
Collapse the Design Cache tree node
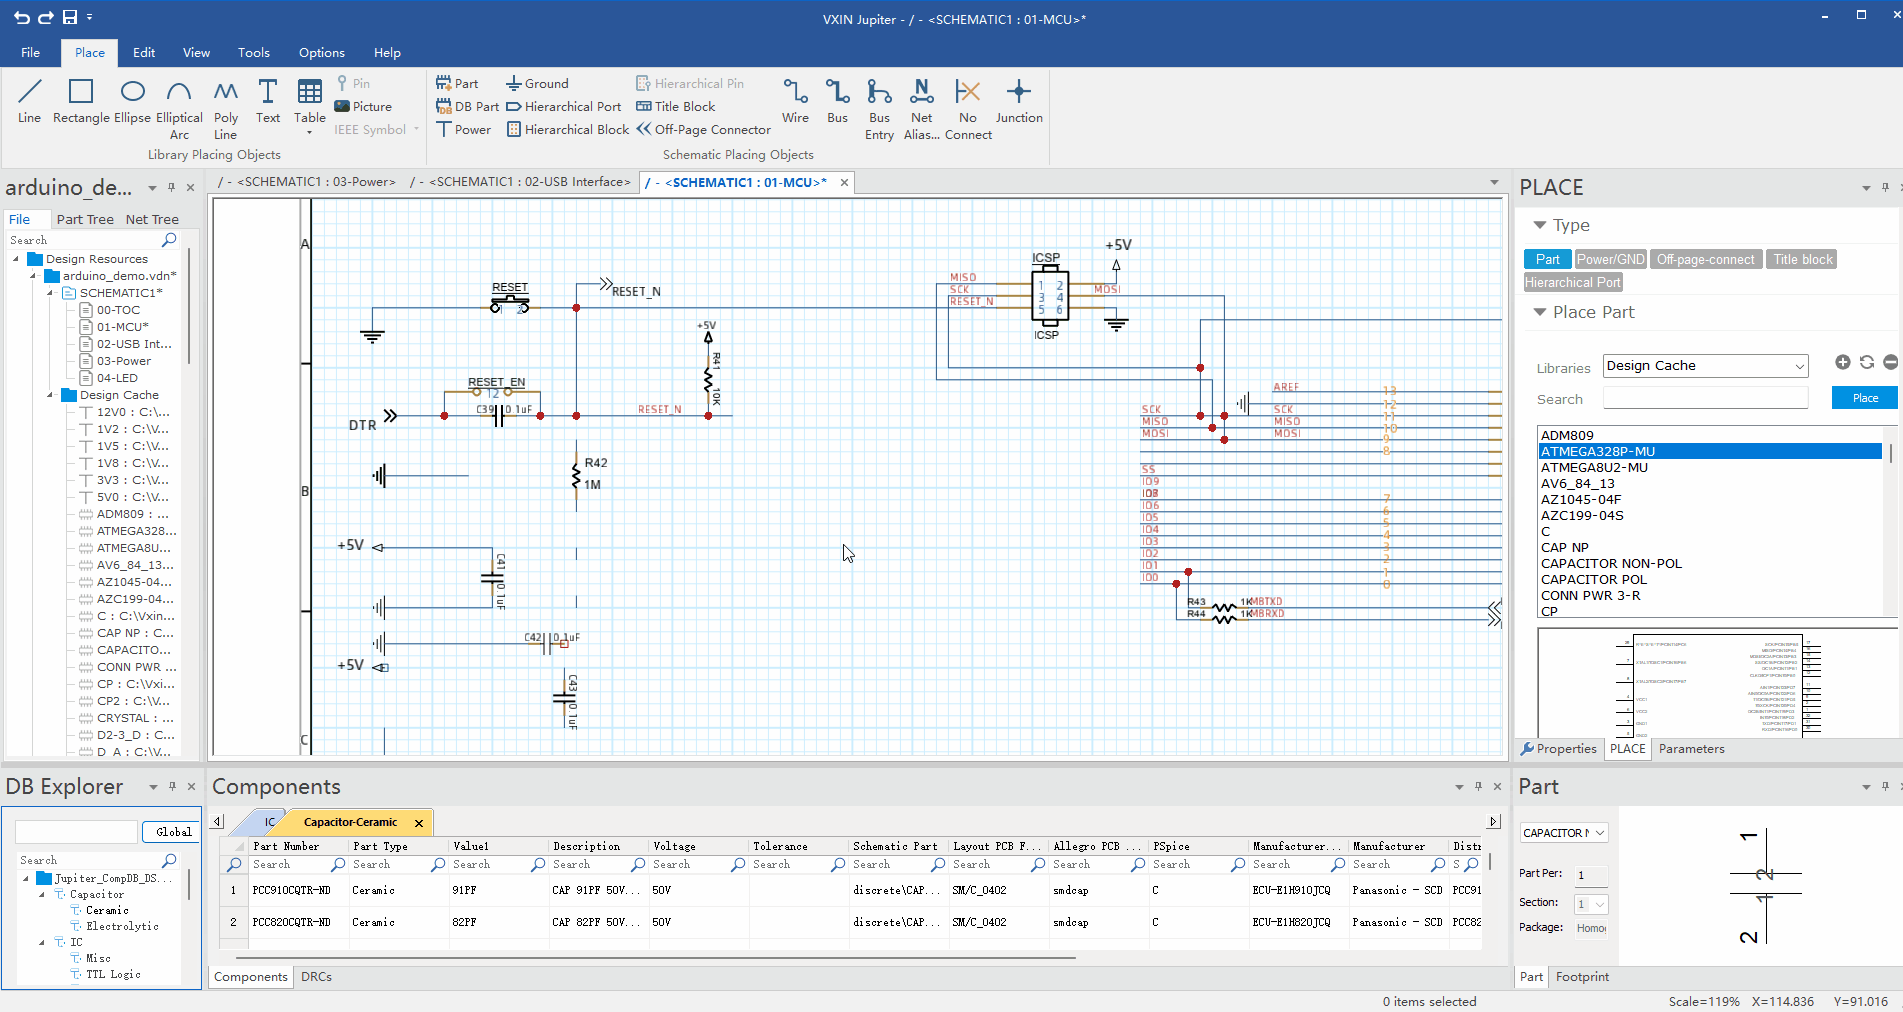click(x=50, y=395)
